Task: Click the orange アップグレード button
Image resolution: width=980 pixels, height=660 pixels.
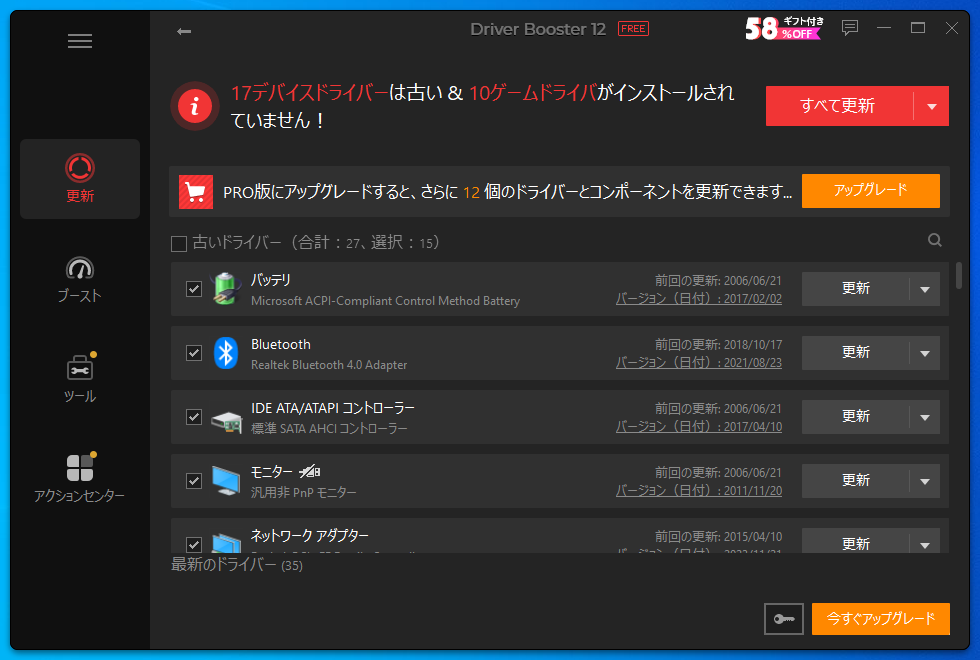Action: pos(871,191)
